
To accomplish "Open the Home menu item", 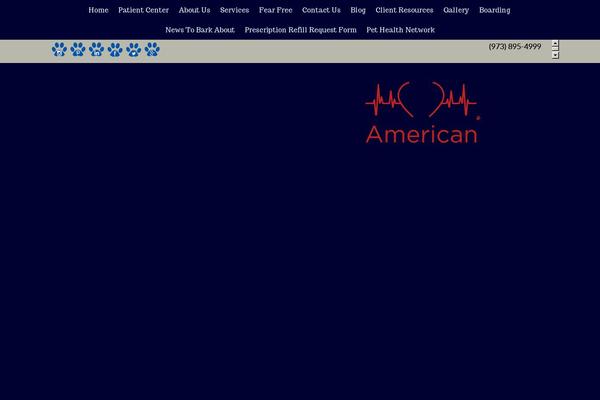I will [x=98, y=10].
